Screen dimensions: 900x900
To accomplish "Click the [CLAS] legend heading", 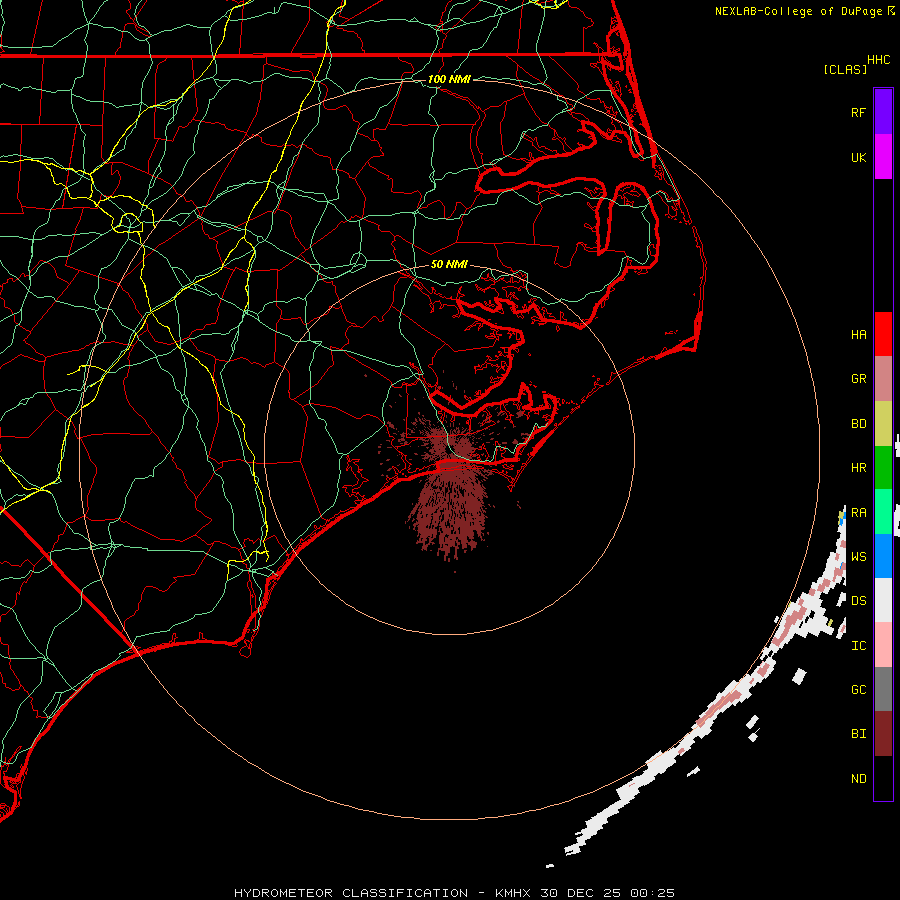I will (845, 69).
